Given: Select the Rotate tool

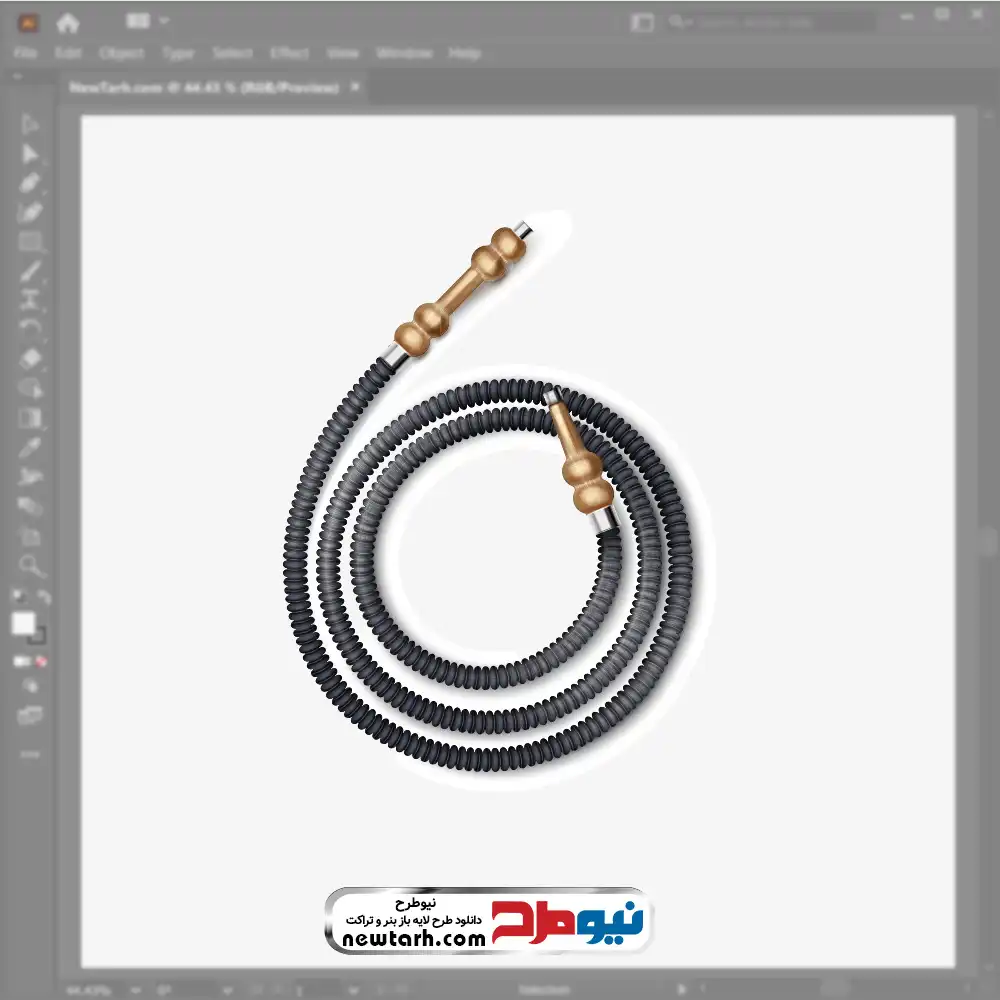Looking at the screenshot, I should 29,329.
